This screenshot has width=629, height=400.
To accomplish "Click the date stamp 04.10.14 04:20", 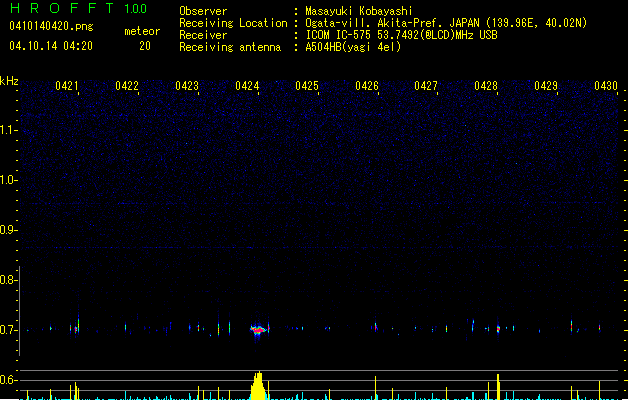I will point(51,46).
